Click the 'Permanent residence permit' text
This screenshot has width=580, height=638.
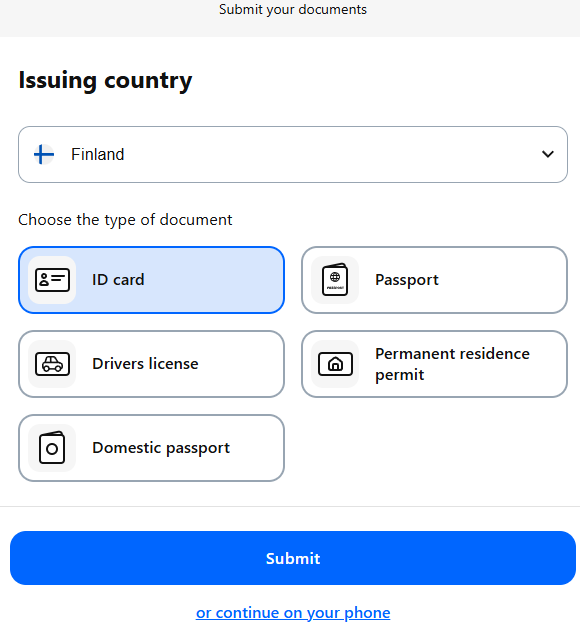pyautogui.click(x=452, y=364)
